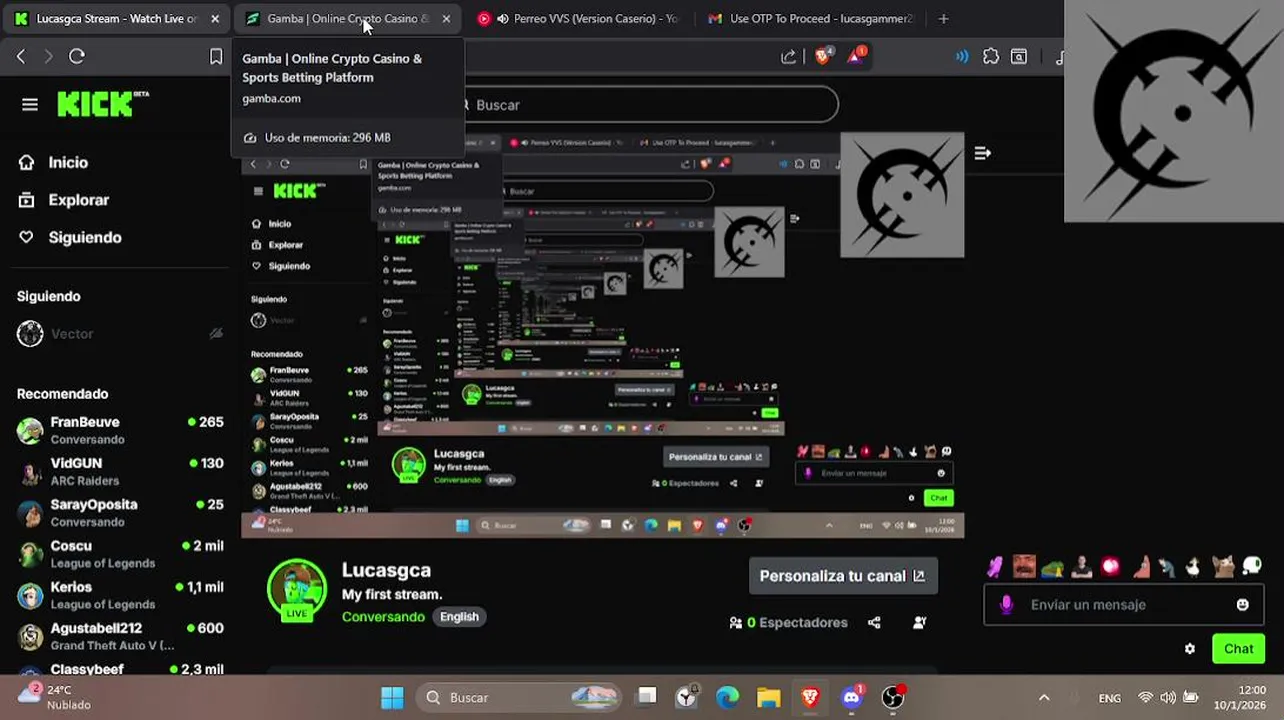The width and height of the screenshot is (1284, 720).
Task: Pick the Patrick star emote
Action: [1141, 567]
